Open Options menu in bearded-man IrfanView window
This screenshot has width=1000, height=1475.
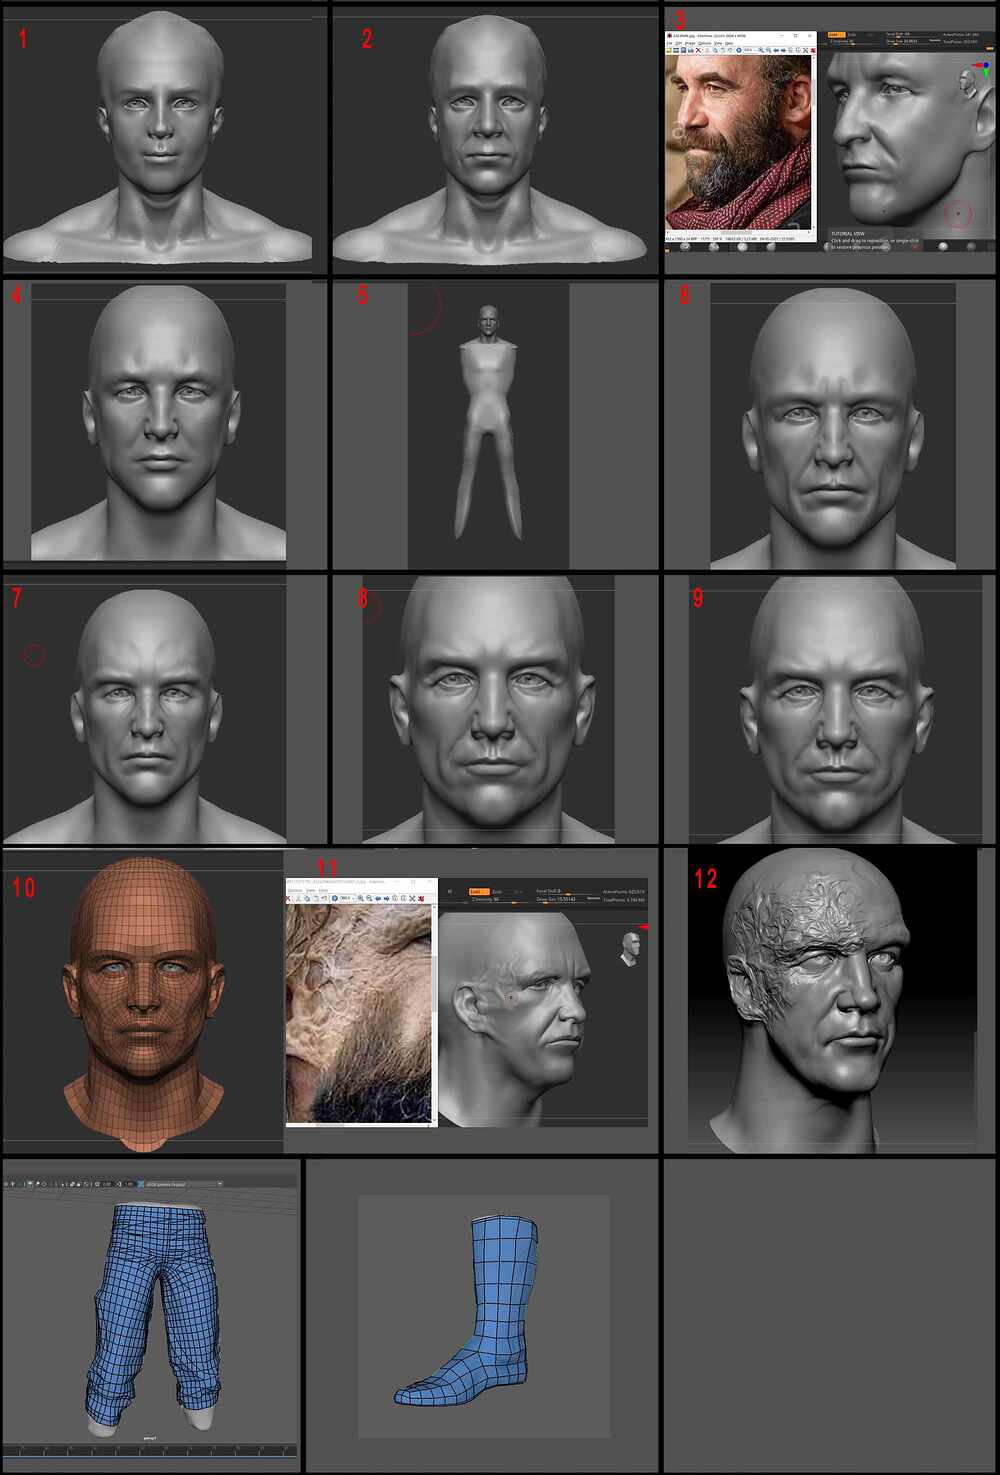coord(705,43)
